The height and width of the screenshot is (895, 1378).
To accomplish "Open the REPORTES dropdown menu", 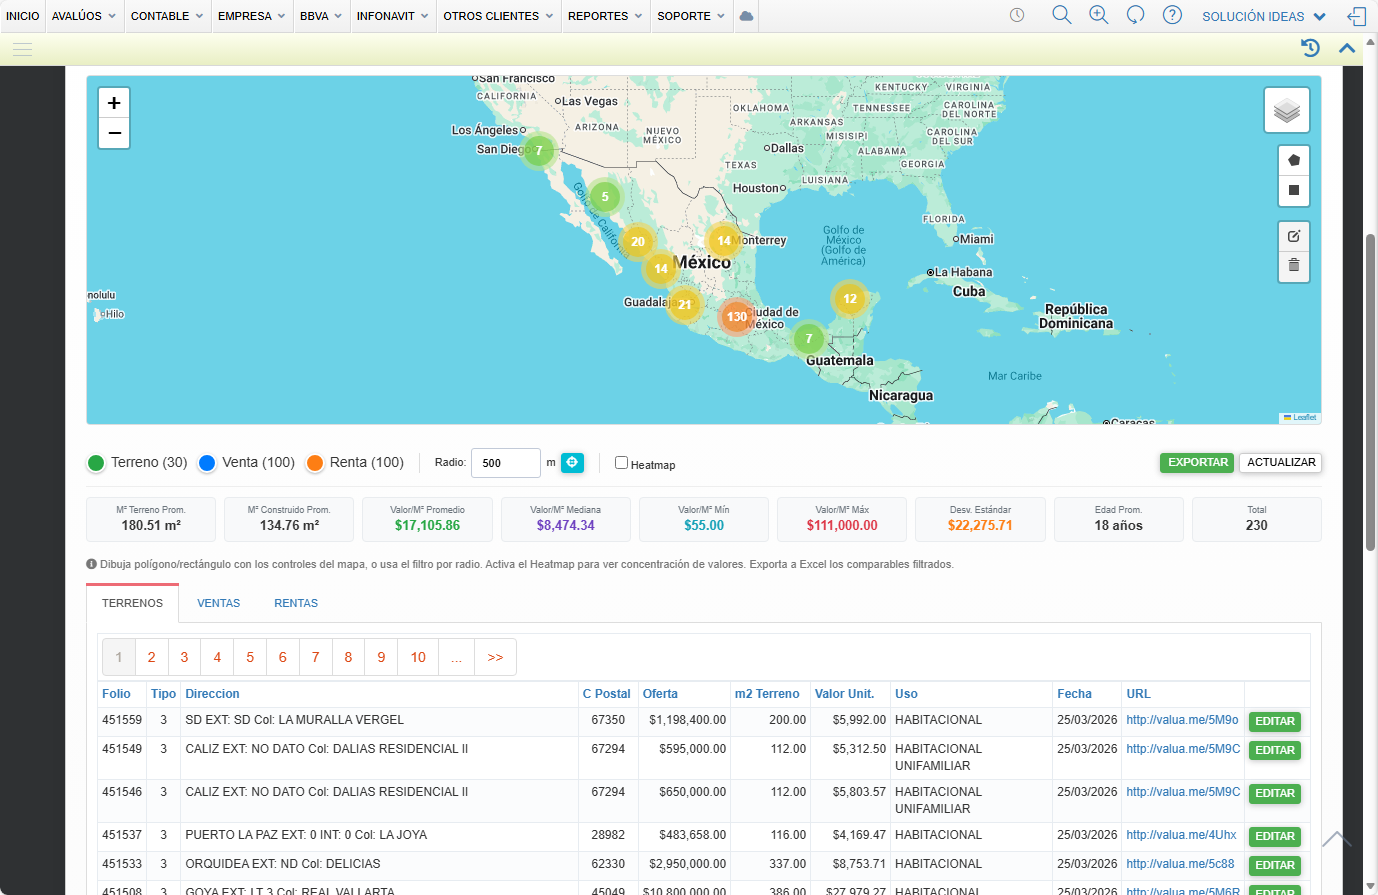I will (x=605, y=16).
